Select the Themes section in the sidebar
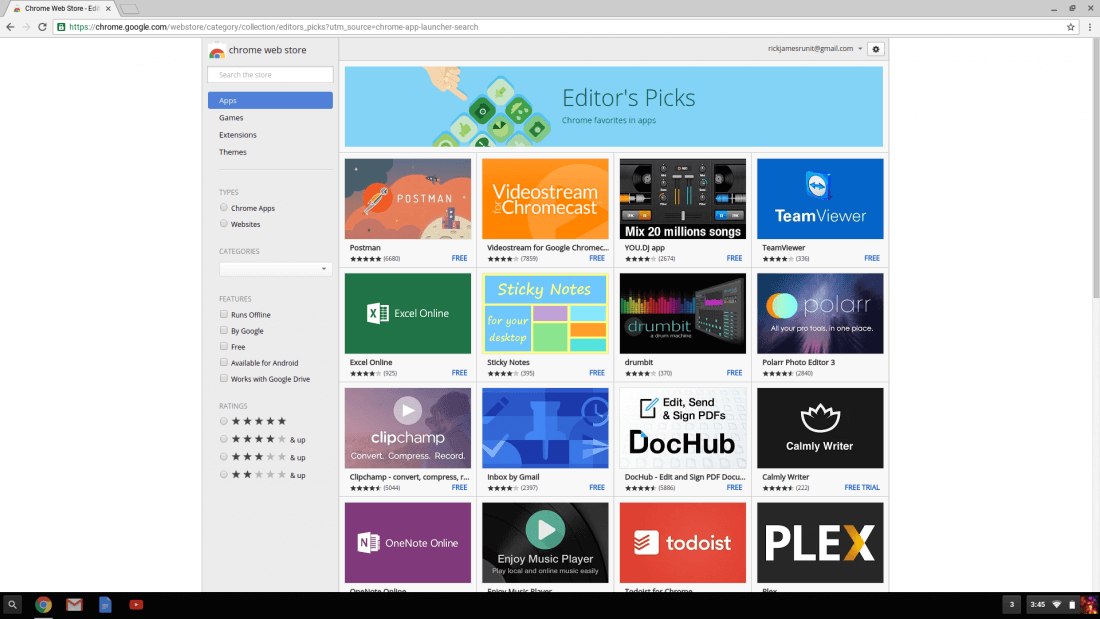This screenshot has height=619, width=1100. (x=233, y=152)
